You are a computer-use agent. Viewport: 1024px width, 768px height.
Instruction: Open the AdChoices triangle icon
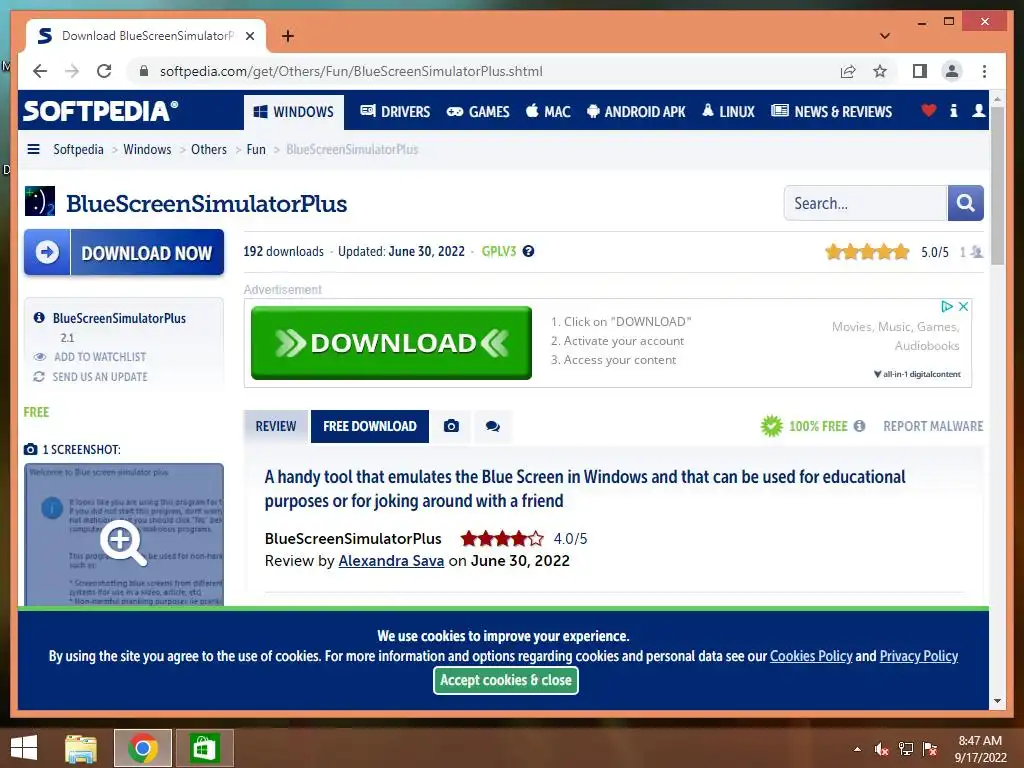pyautogui.click(x=946, y=306)
